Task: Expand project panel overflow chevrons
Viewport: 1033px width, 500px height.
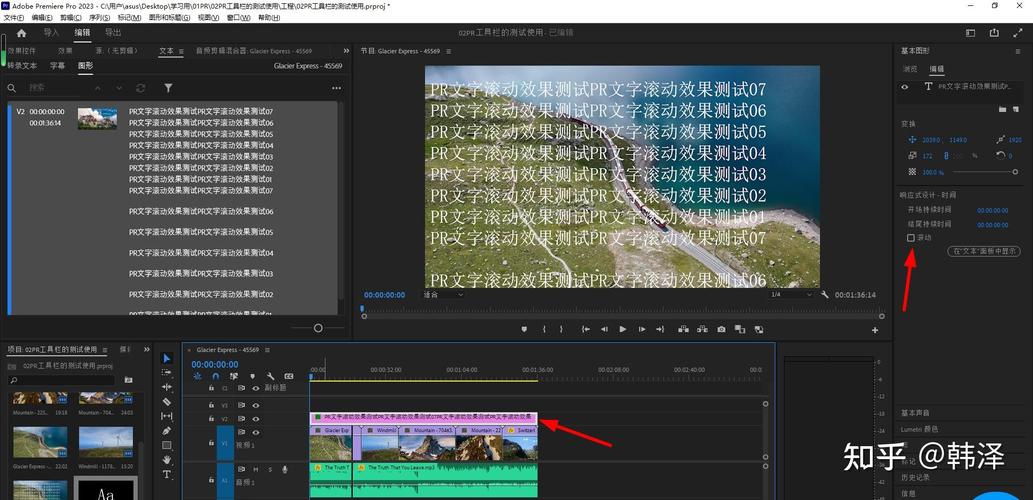Action: click(147, 349)
